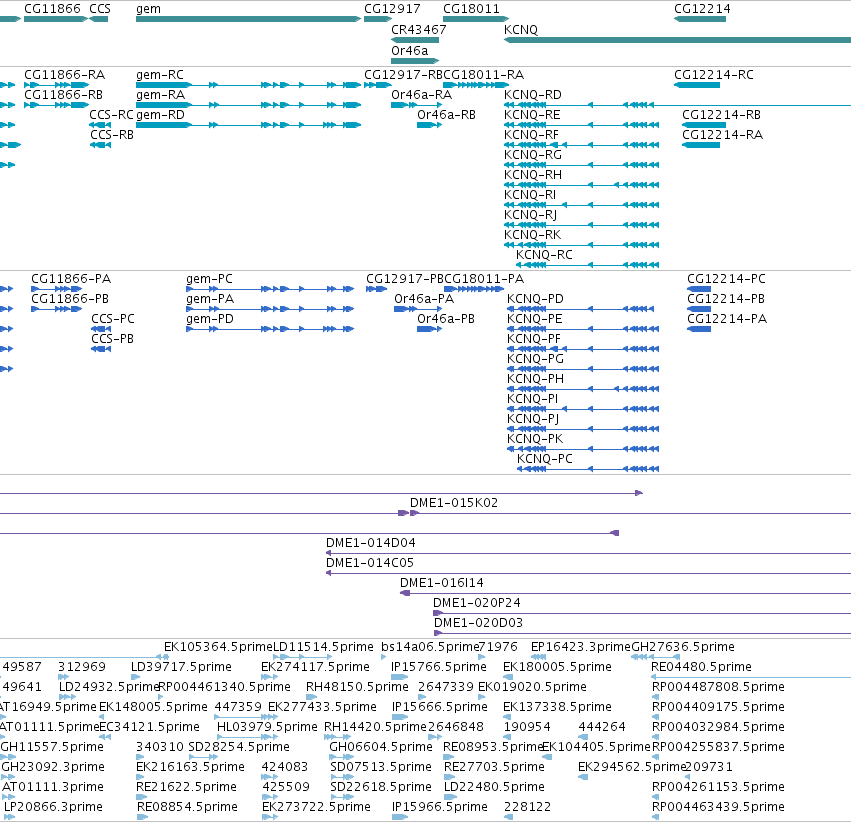Select EST RP004487808.5prime
The width and height of the screenshot is (851, 822).
coord(656,697)
